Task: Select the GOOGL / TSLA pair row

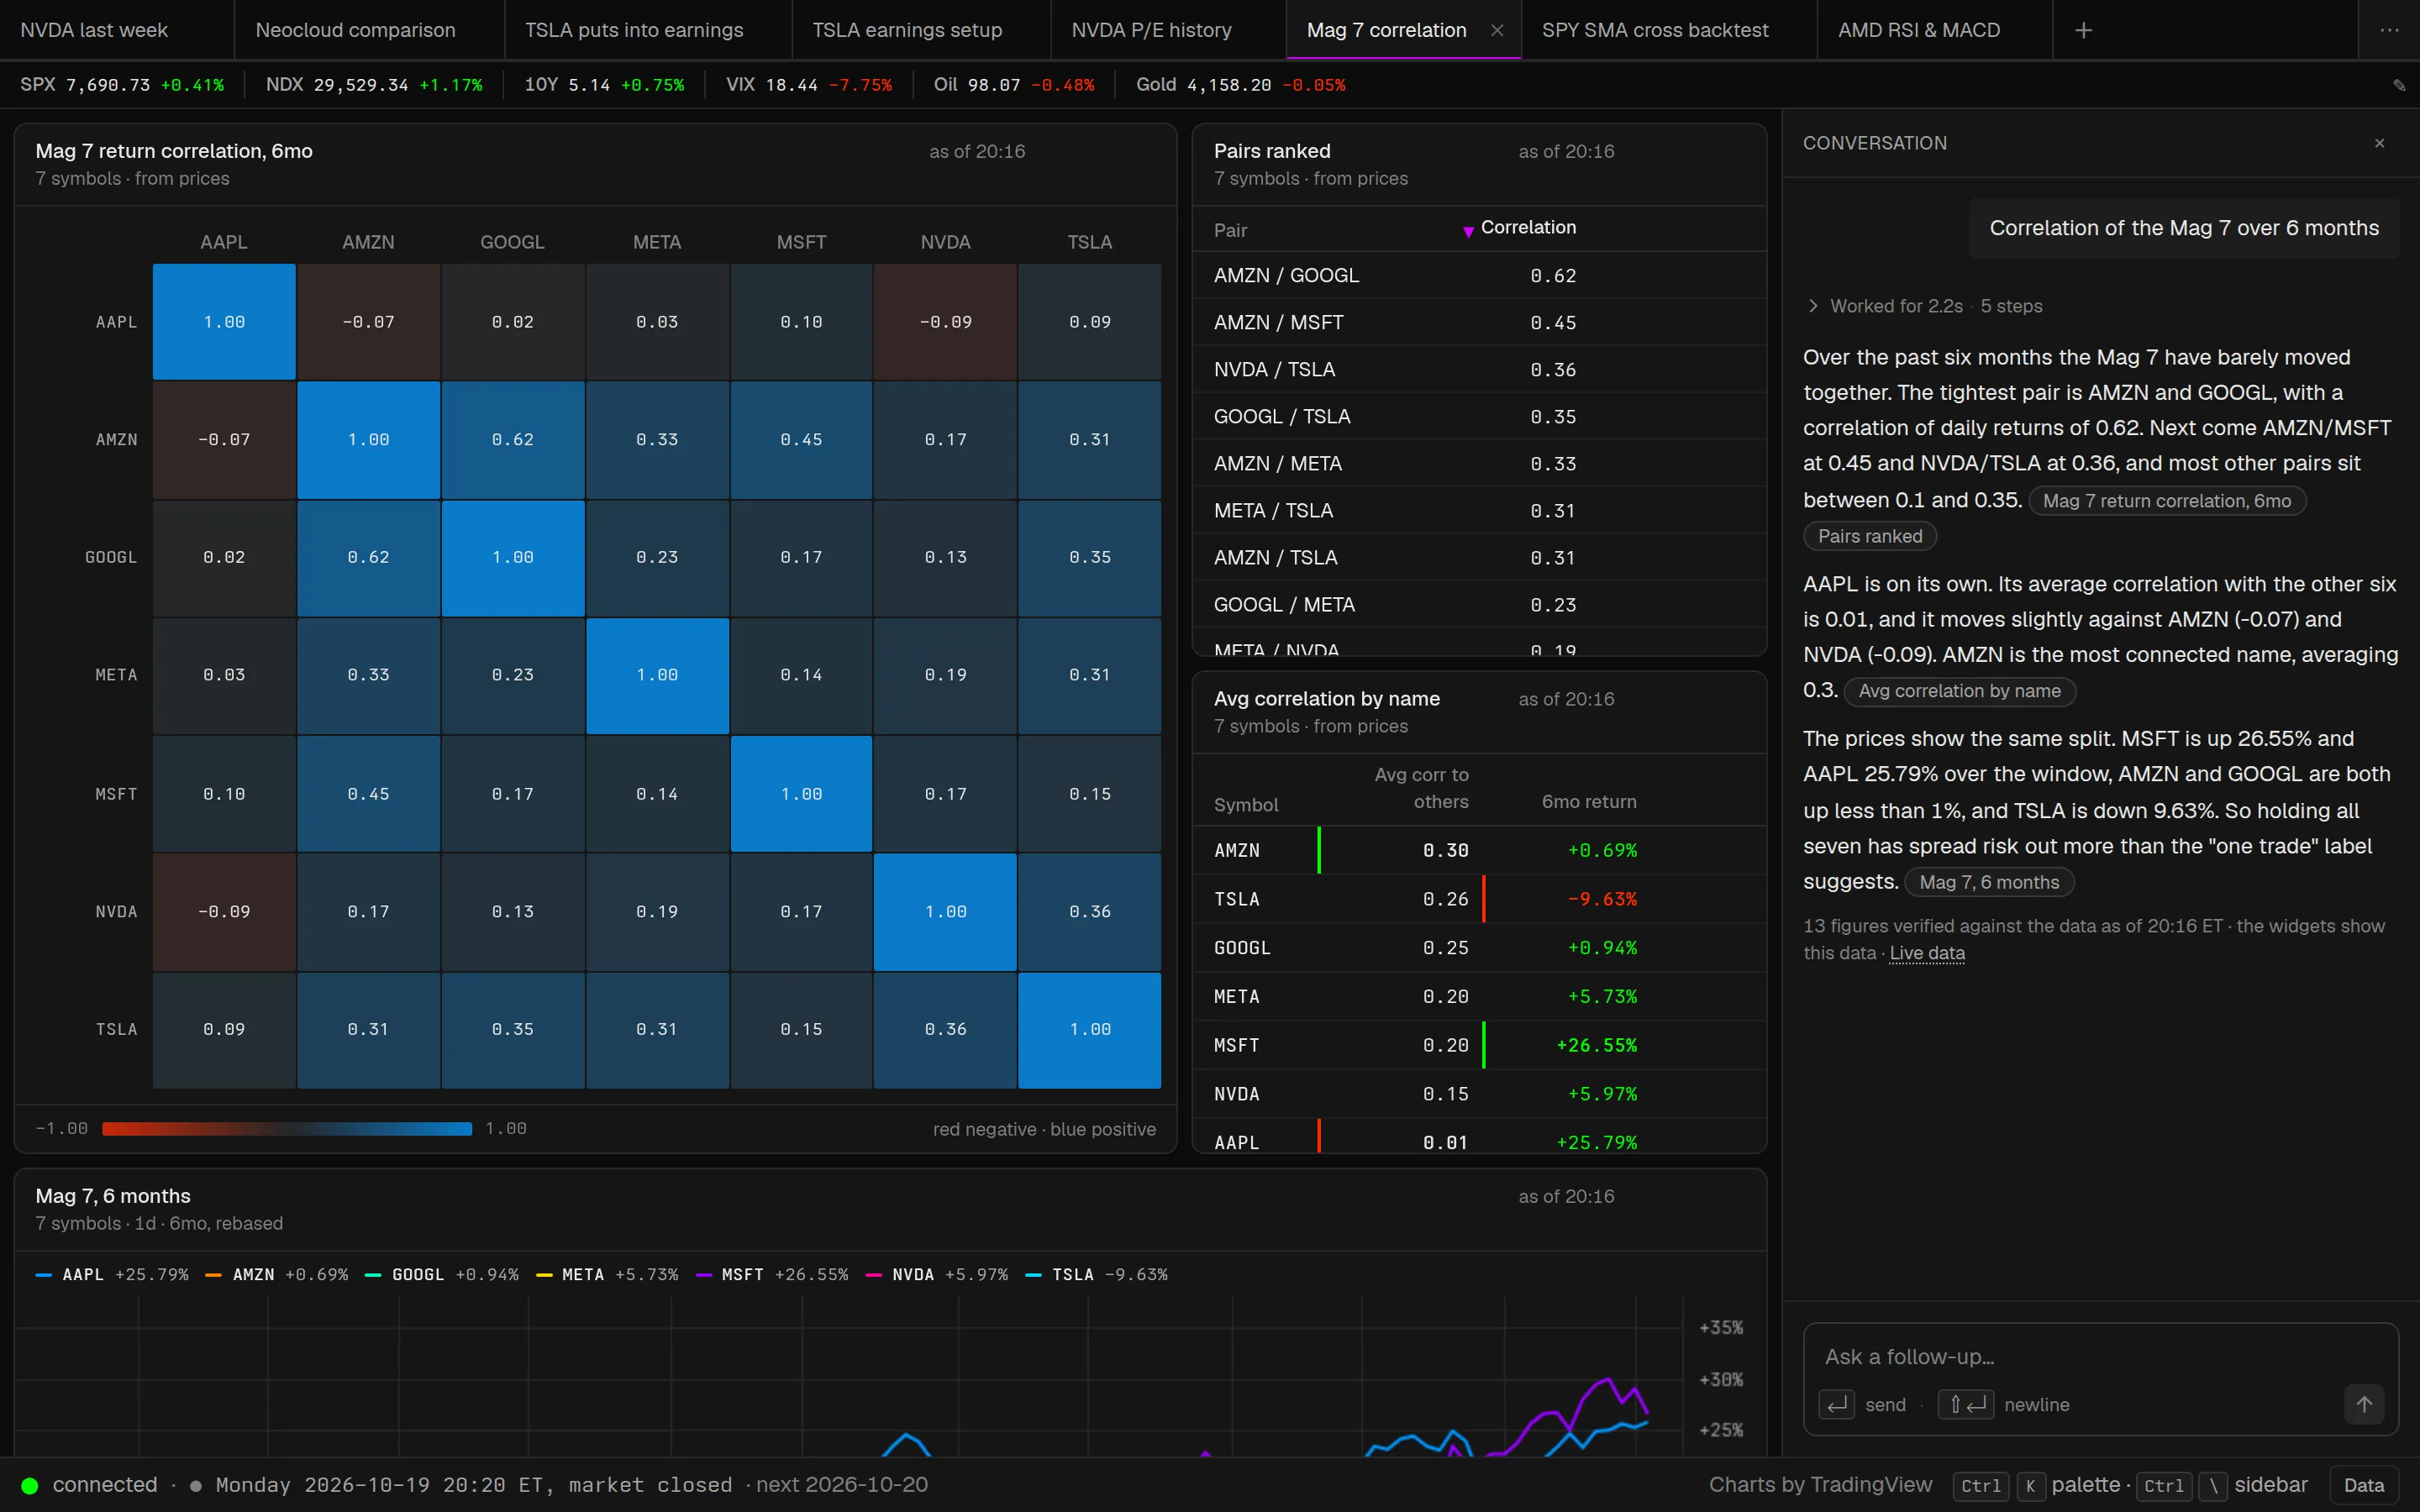Action: [1479, 416]
